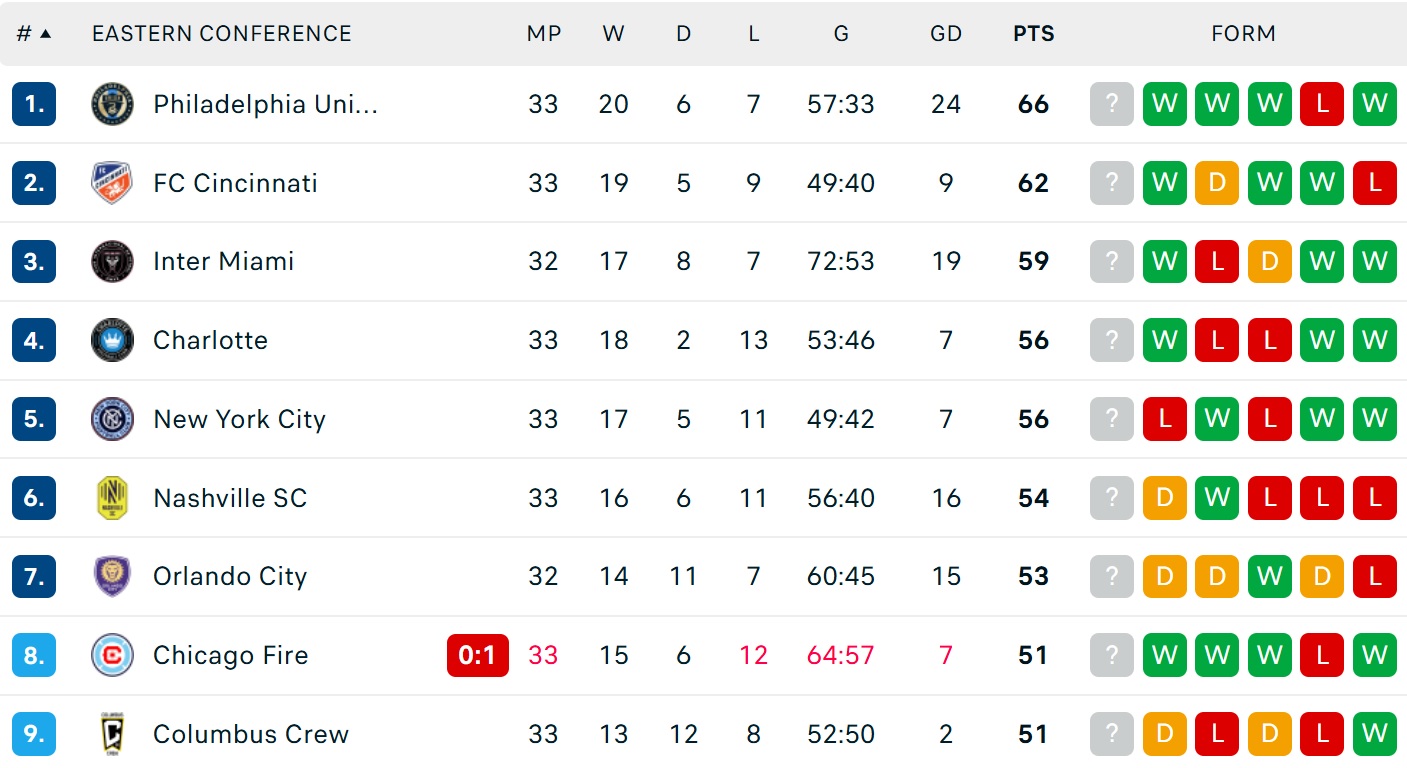Image resolution: width=1407 pixels, height=768 pixels.
Task: Click the Philadelphia Union team crest
Action: [x=112, y=104]
